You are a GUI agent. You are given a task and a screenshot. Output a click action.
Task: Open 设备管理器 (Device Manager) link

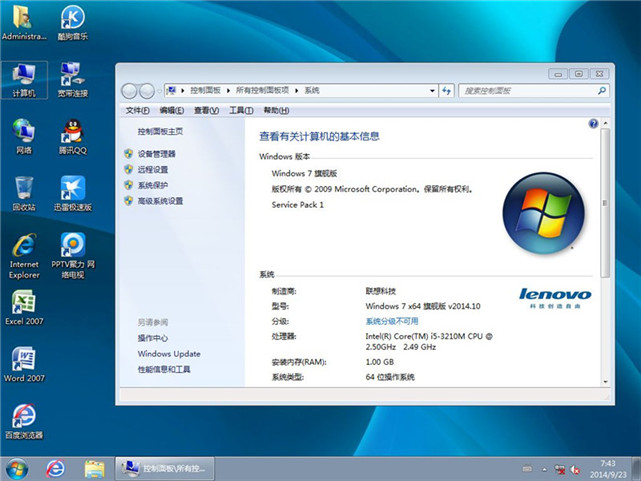156,154
